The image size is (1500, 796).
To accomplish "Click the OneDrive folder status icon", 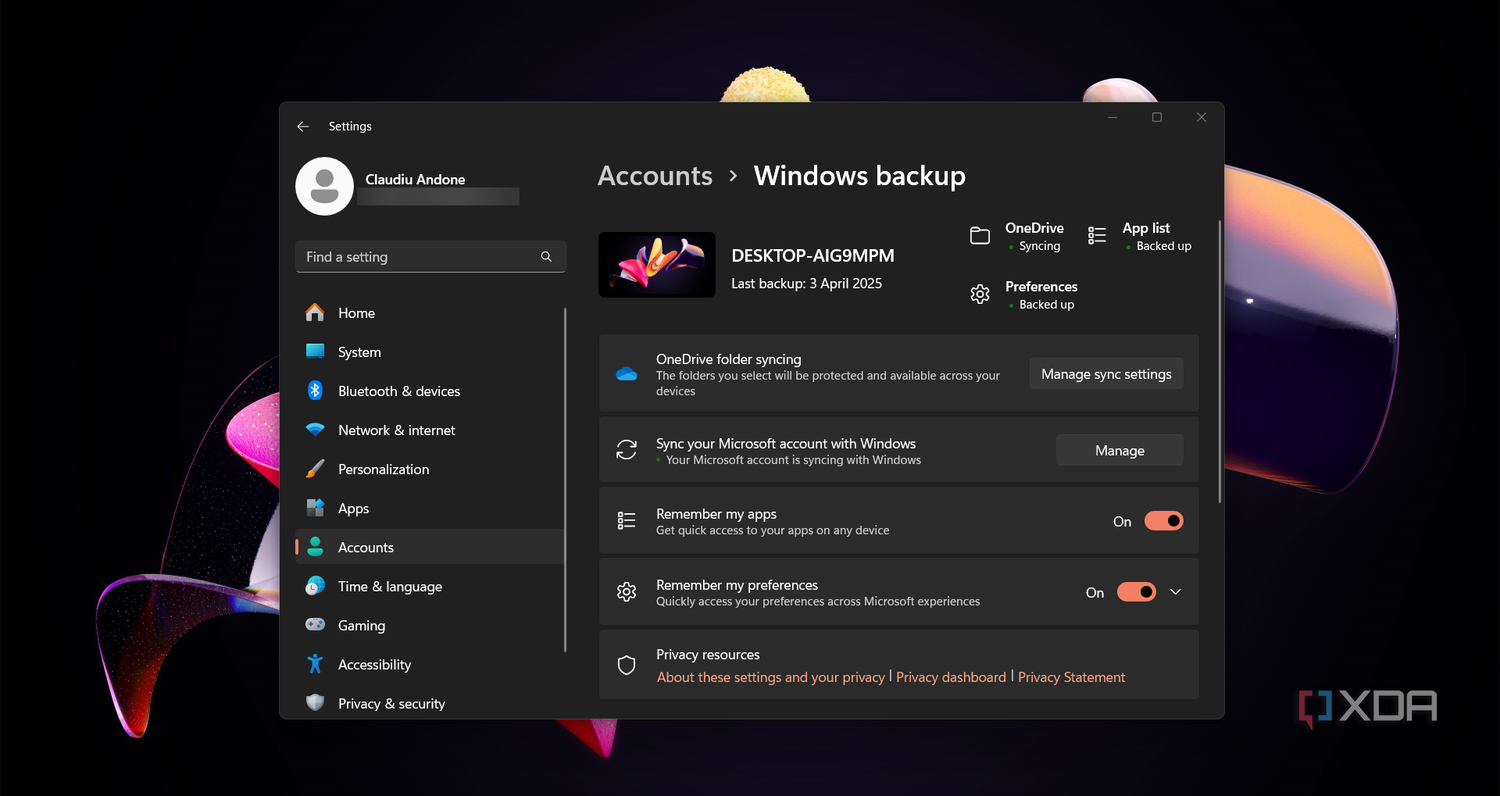I will (980, 236).
